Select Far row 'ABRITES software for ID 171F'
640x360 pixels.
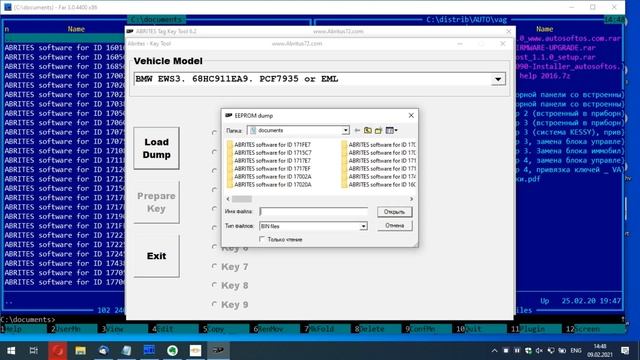coord(64,226)
